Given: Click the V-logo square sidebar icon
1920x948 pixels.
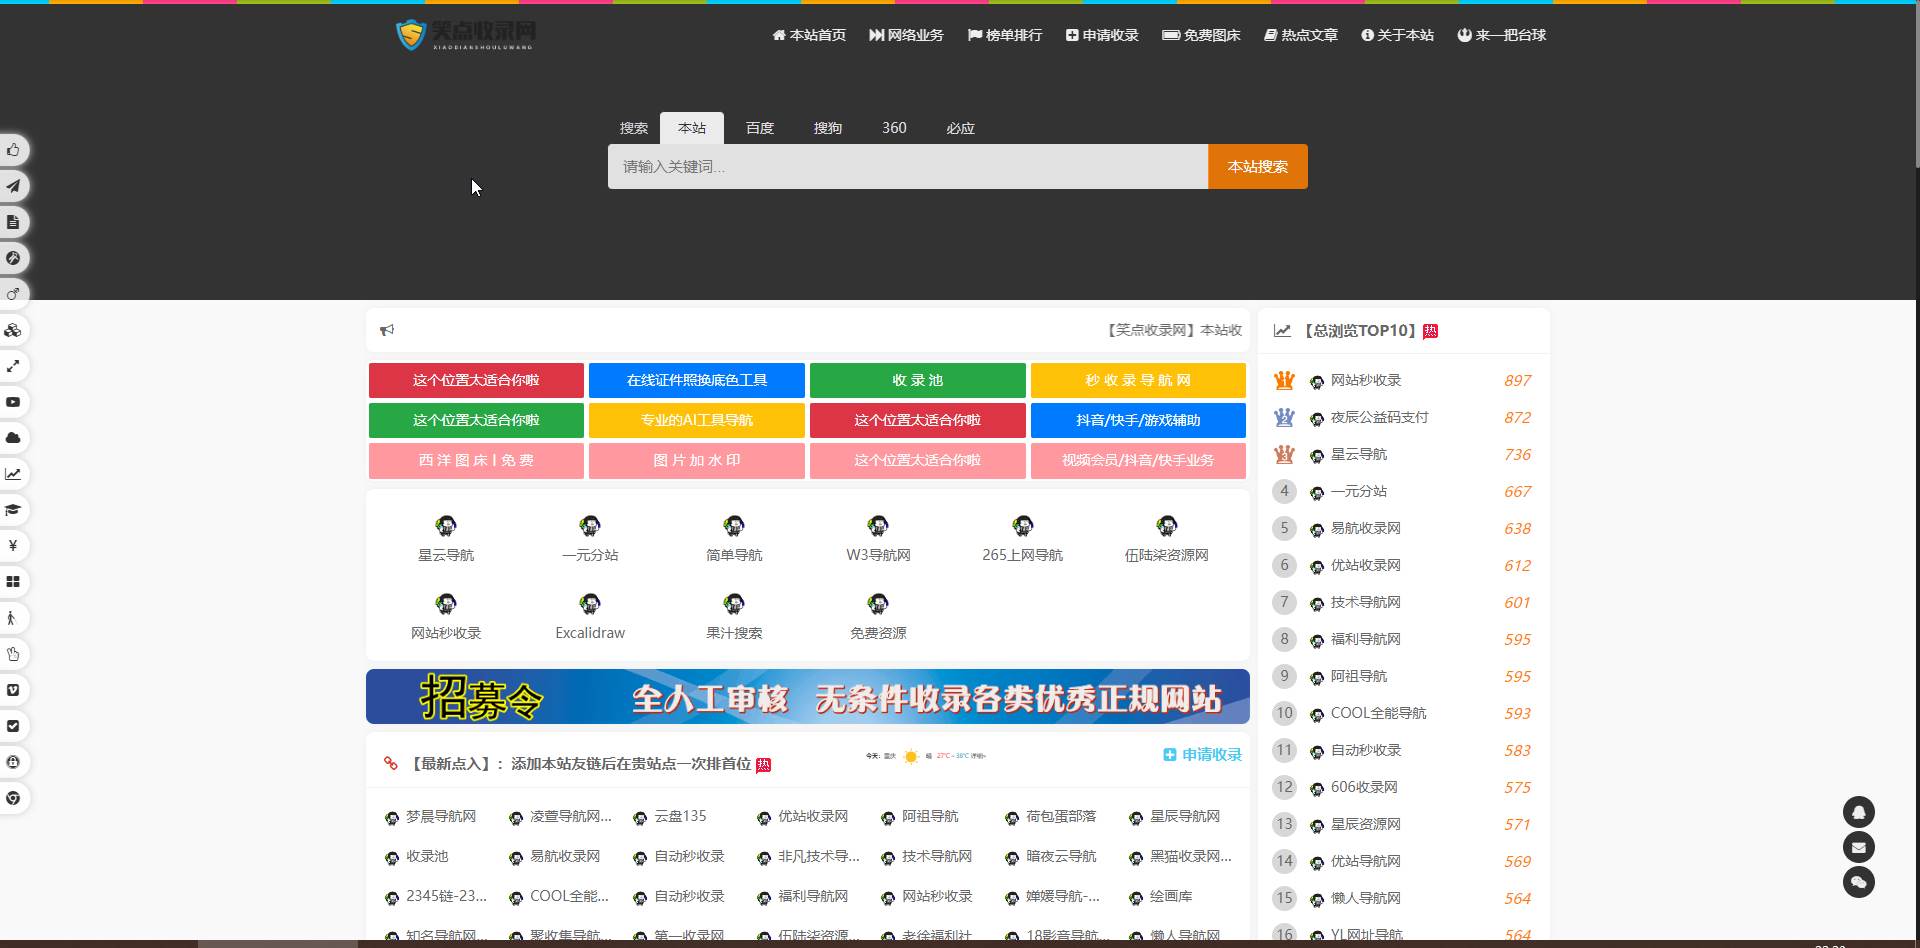Looking at the screenshot, I should (13, 690).
